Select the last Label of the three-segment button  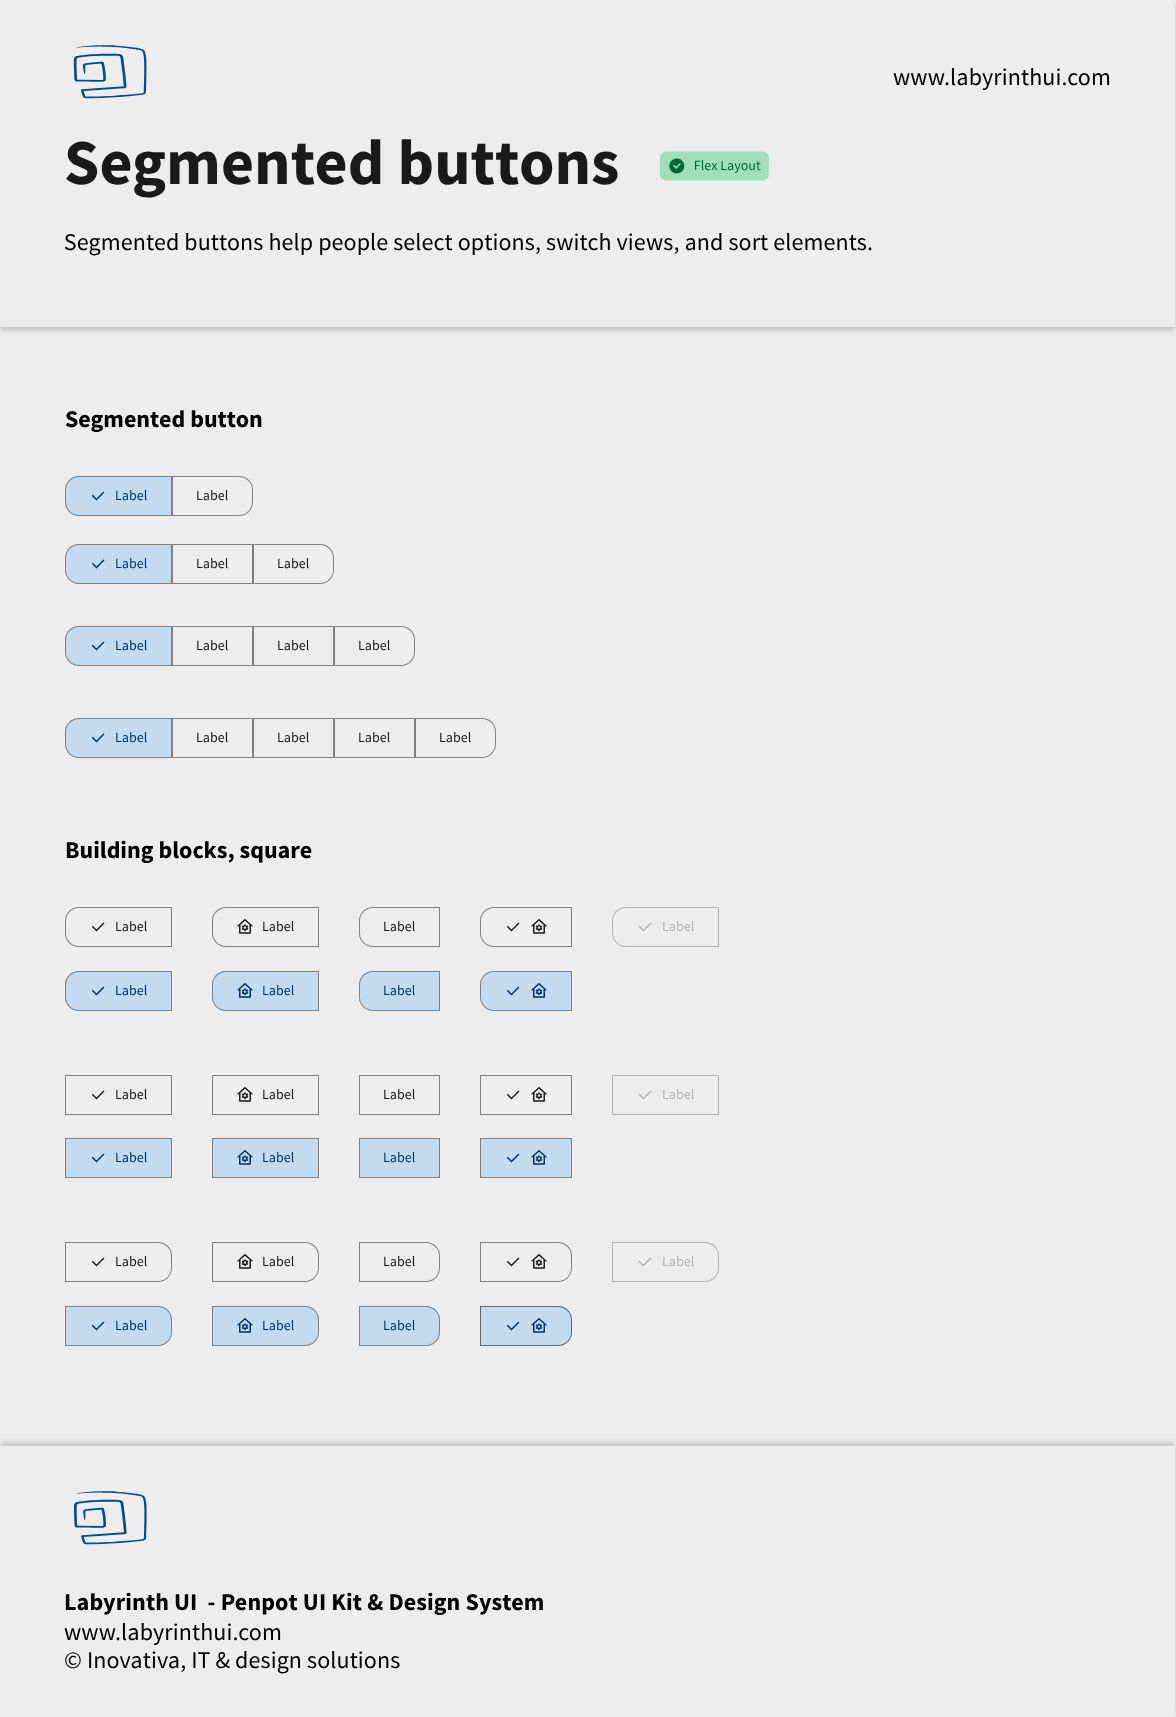click(293, 564)
